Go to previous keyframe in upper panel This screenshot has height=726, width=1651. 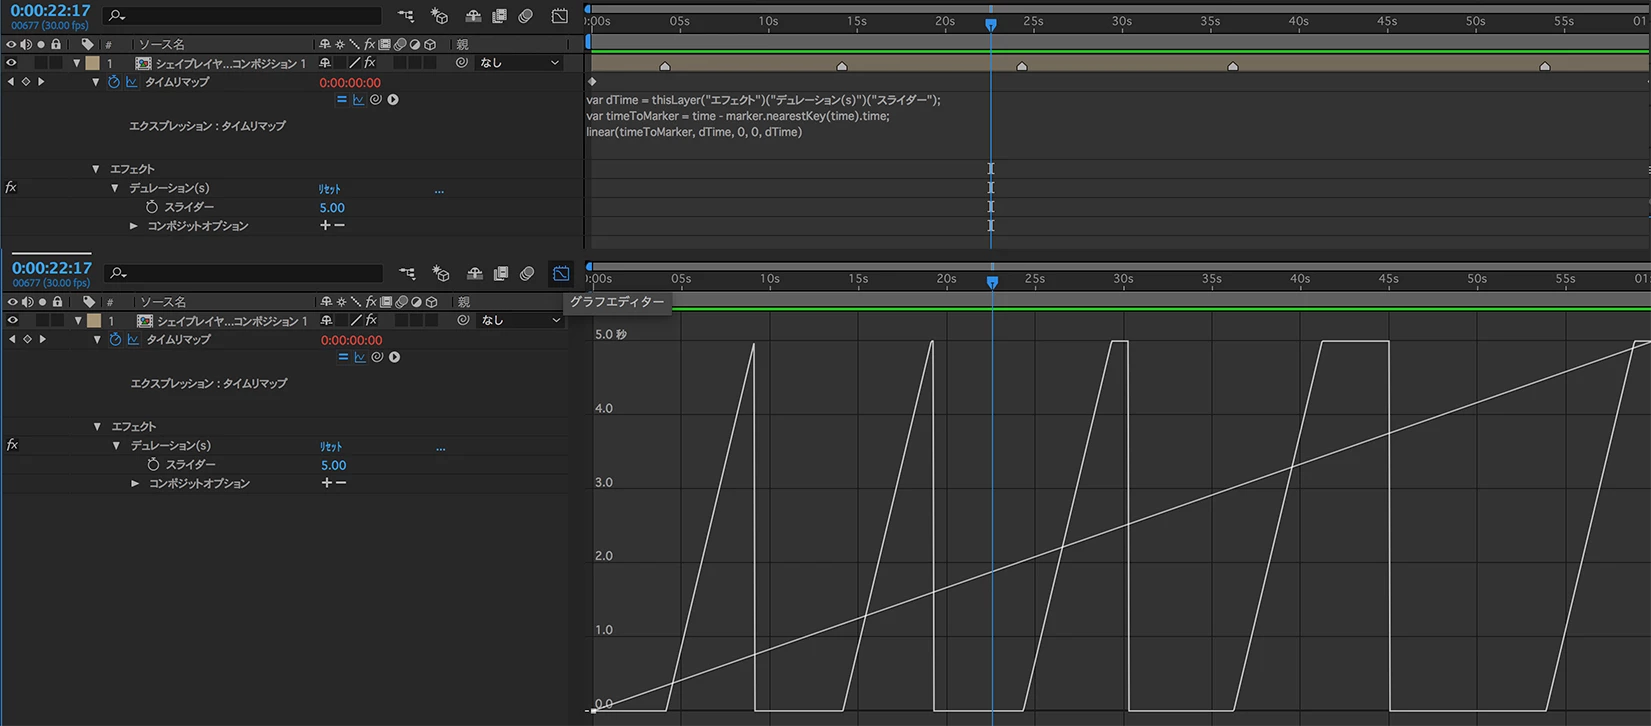click(11, 82)
